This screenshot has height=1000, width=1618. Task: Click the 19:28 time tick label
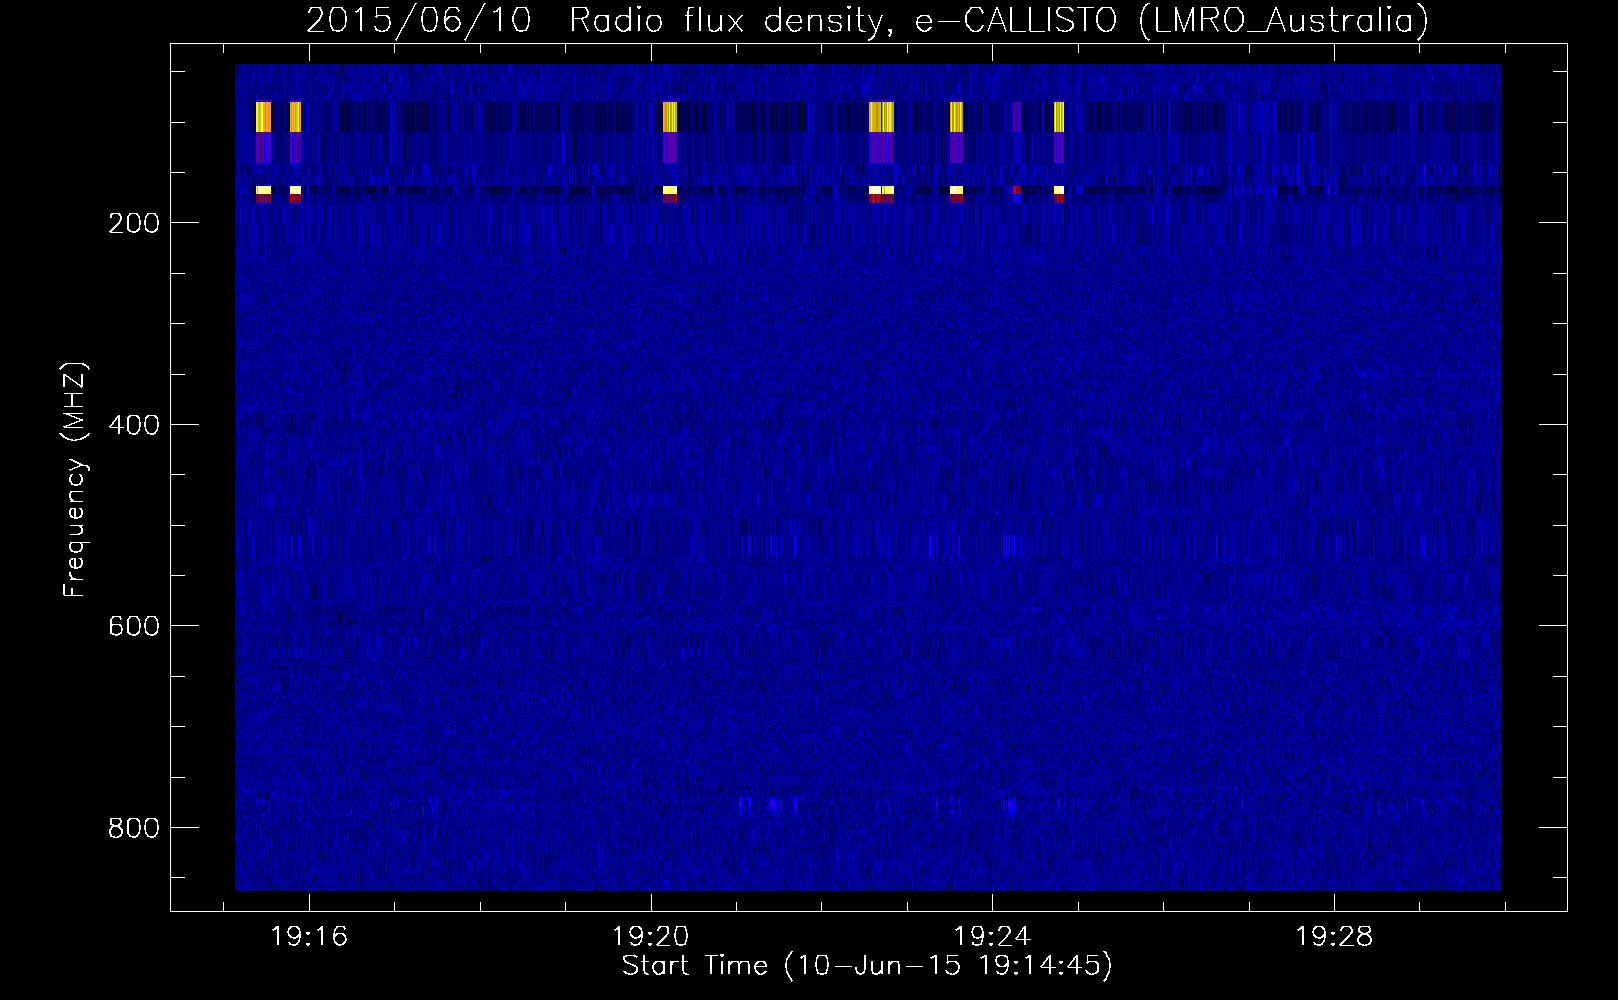pyautogui.click(x=1334, y=936)
